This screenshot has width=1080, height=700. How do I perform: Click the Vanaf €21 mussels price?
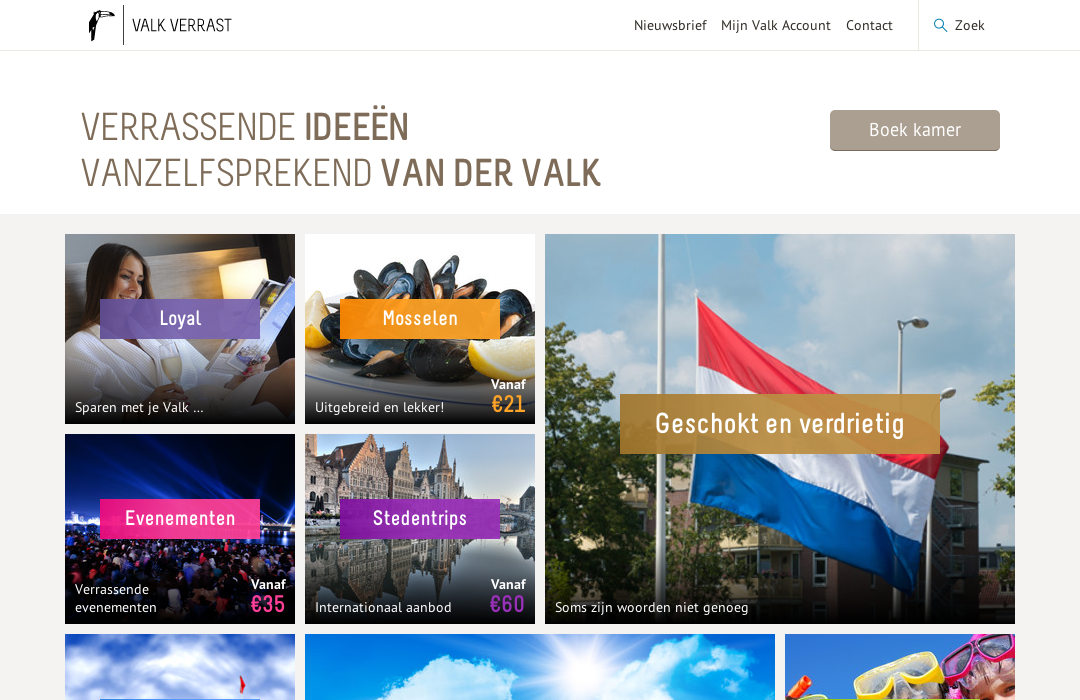point(508,397)
